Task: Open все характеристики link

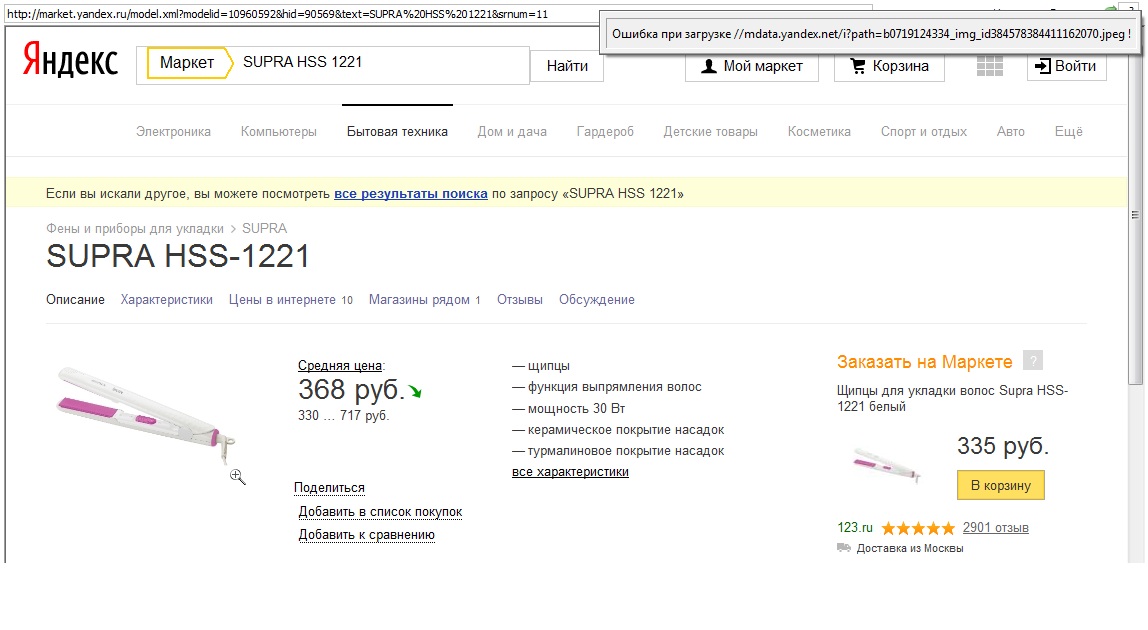Action: coord(570,472)
